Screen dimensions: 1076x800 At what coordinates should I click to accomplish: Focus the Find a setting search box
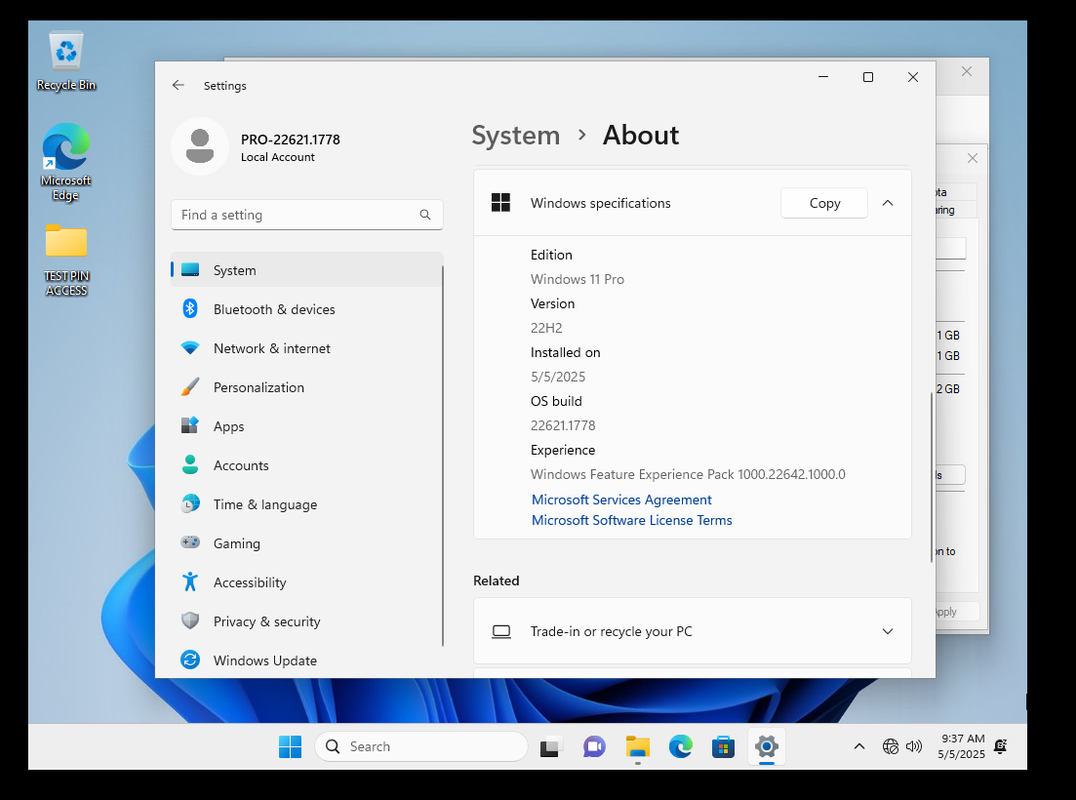click(x=307, y=215)
